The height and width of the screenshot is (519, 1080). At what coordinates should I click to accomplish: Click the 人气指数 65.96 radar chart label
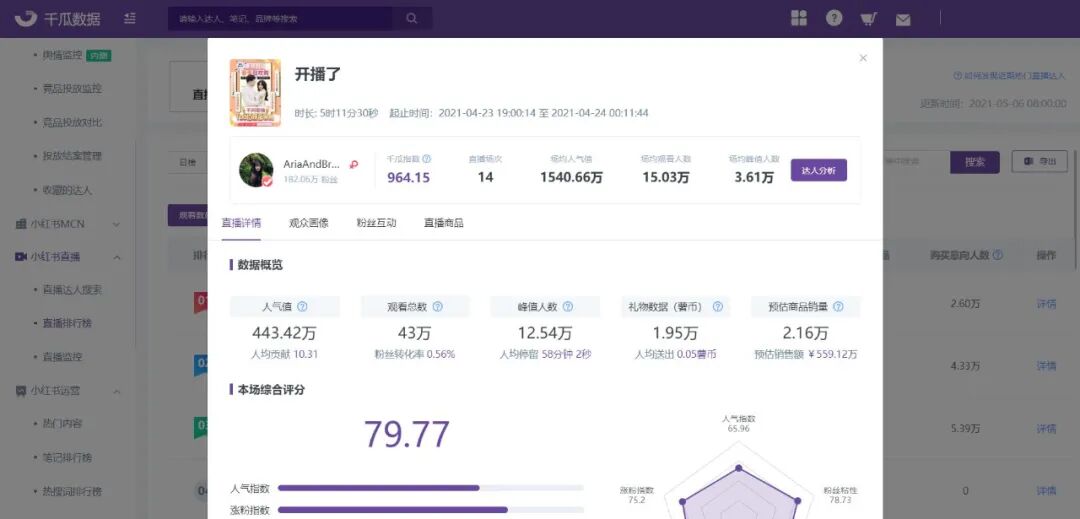(738, 423)
